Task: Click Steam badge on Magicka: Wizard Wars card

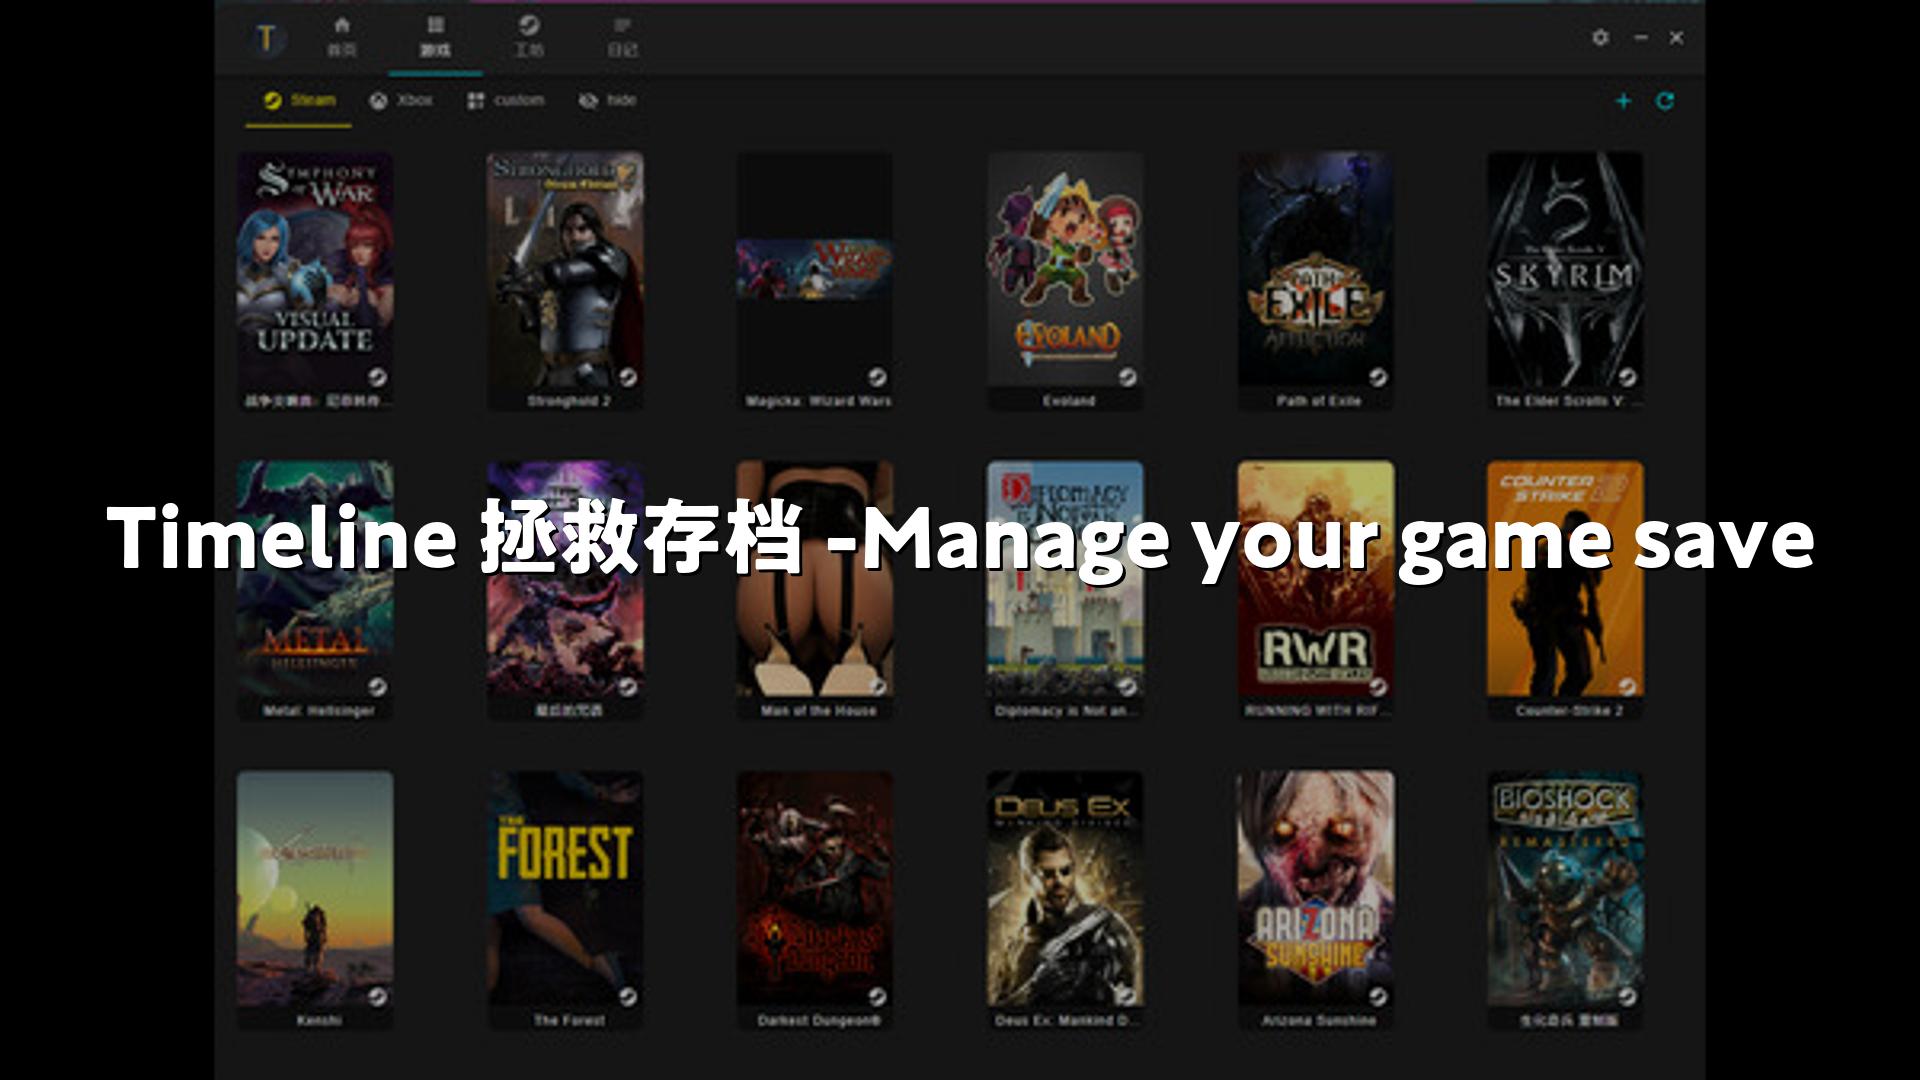Action: (877, 377)
